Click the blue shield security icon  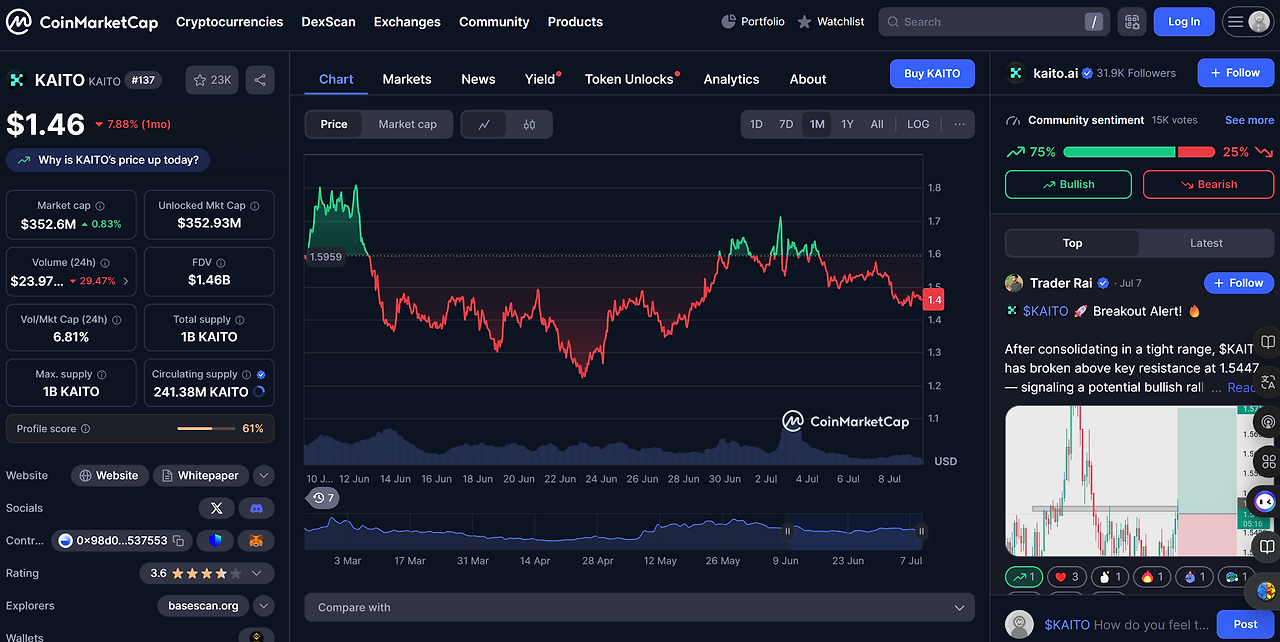point(215,541)
